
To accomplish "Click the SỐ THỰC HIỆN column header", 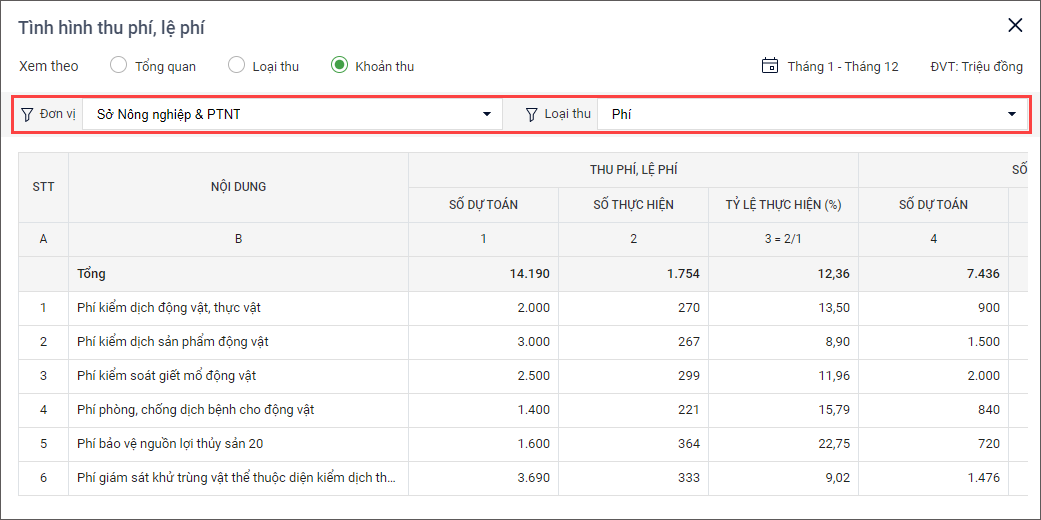I will click(x=633, y=205).
